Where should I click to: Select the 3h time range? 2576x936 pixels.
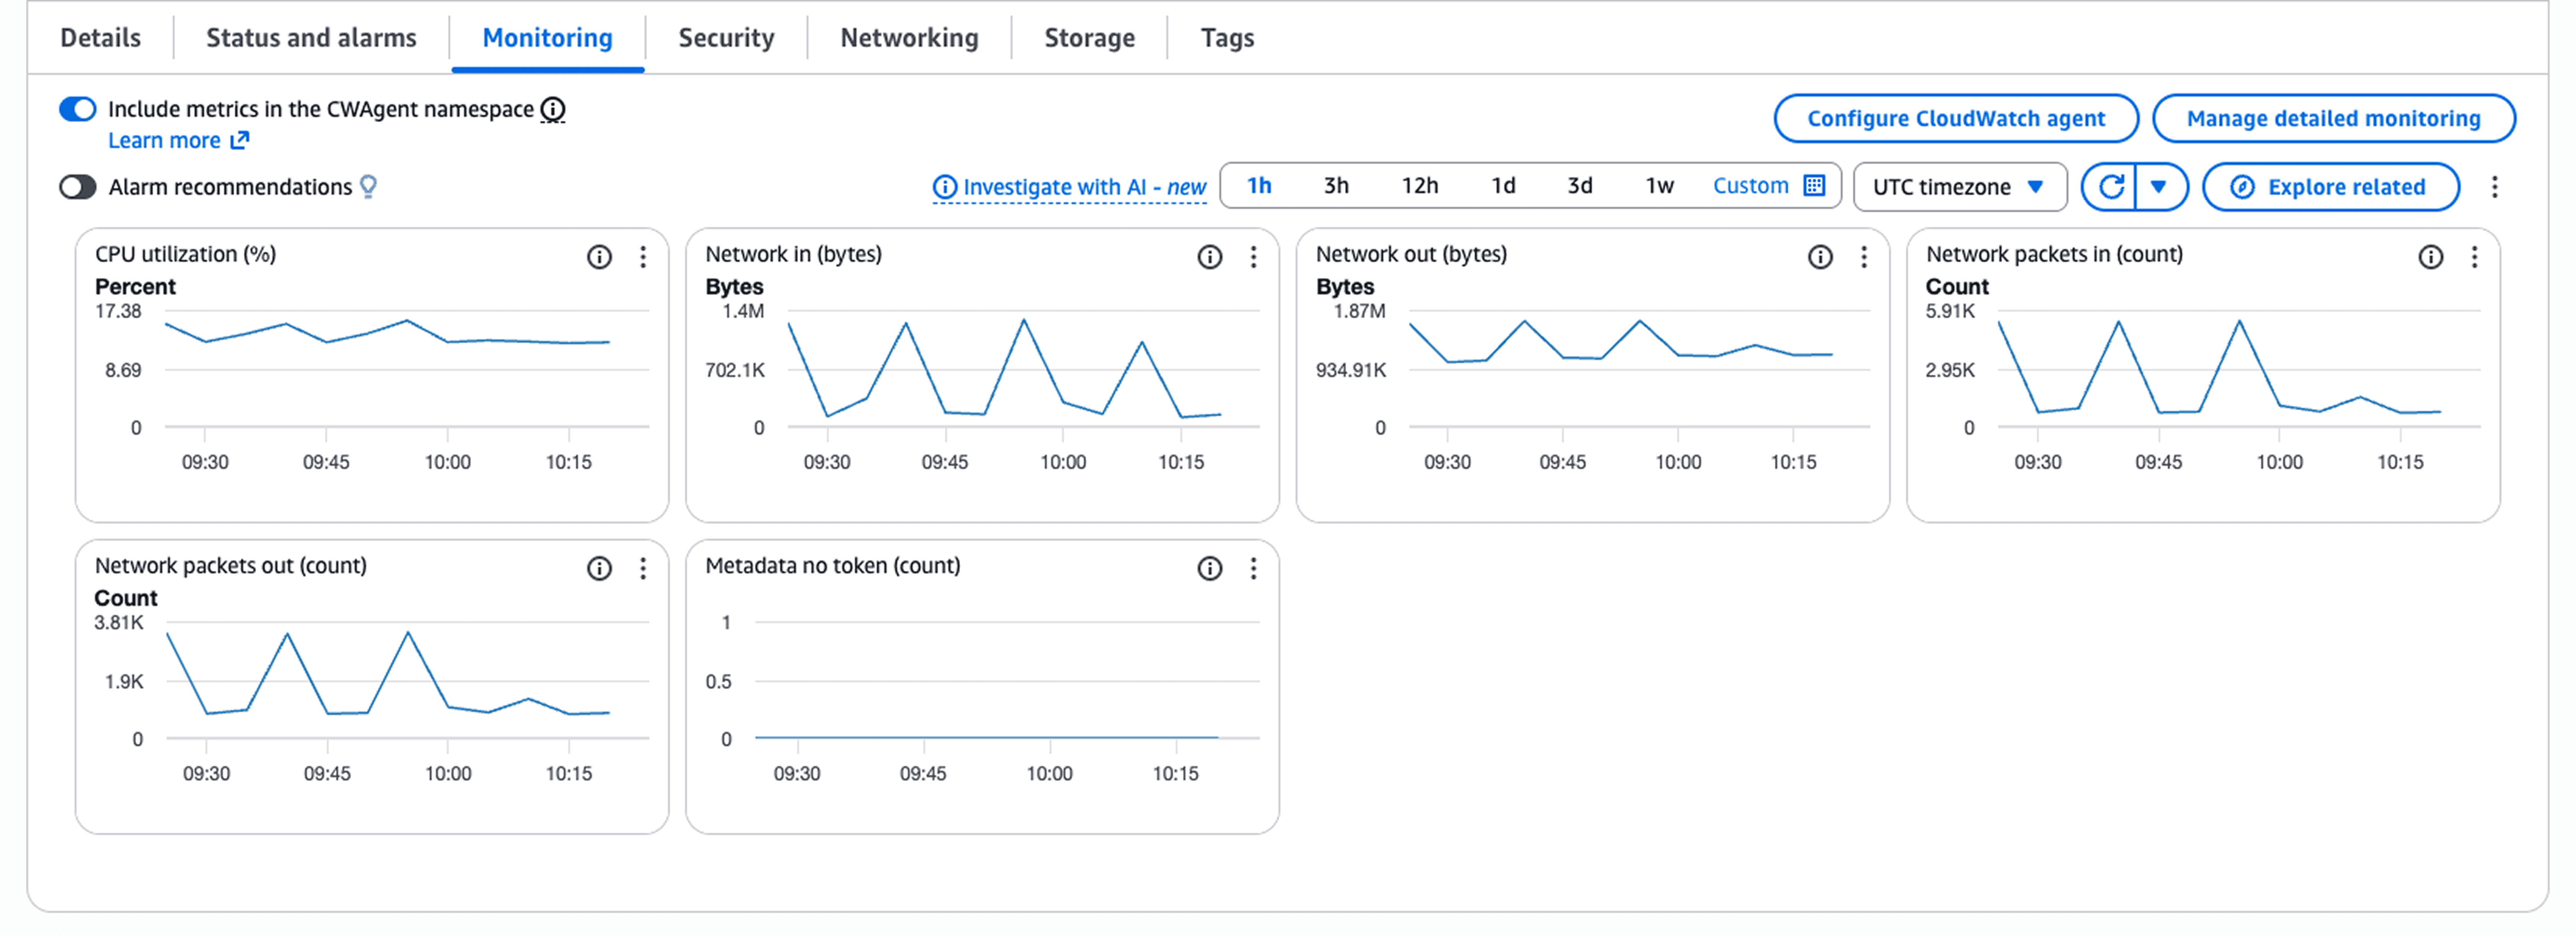pyautogui.click(x=1335, y=186)
